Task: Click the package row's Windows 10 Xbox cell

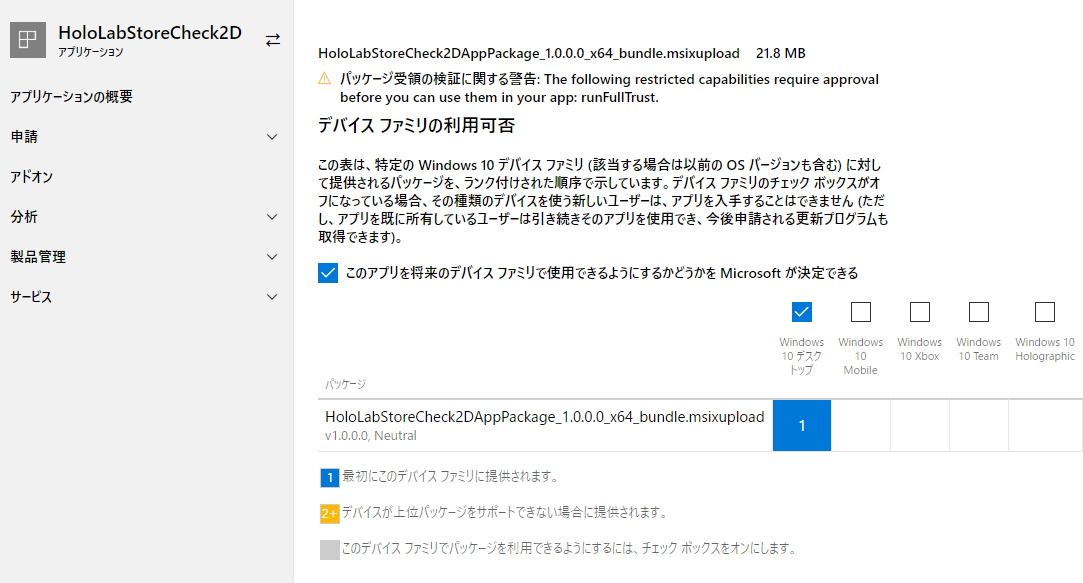Action: point(920,426)
